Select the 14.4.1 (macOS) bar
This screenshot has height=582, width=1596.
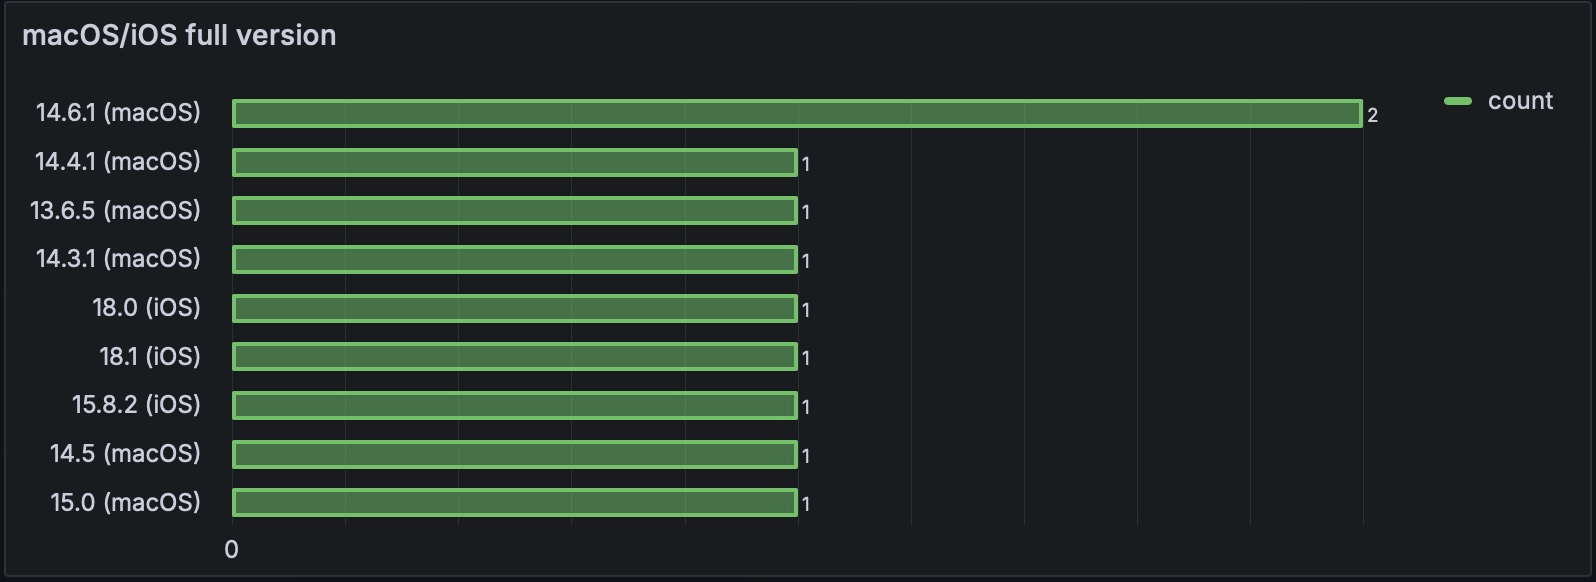coord(515,162)
